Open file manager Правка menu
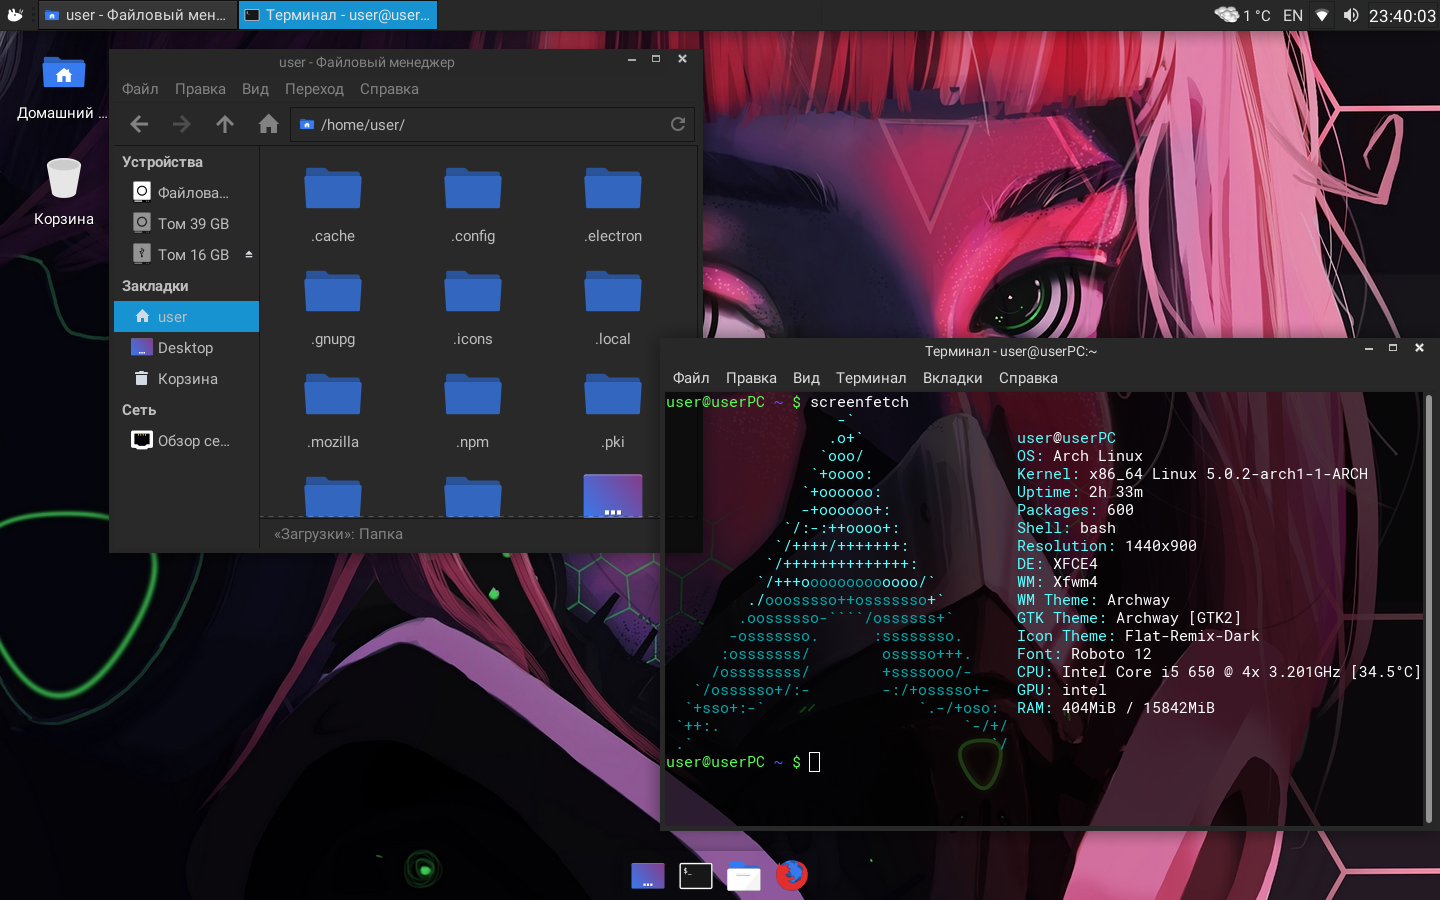 pos(200,89)
